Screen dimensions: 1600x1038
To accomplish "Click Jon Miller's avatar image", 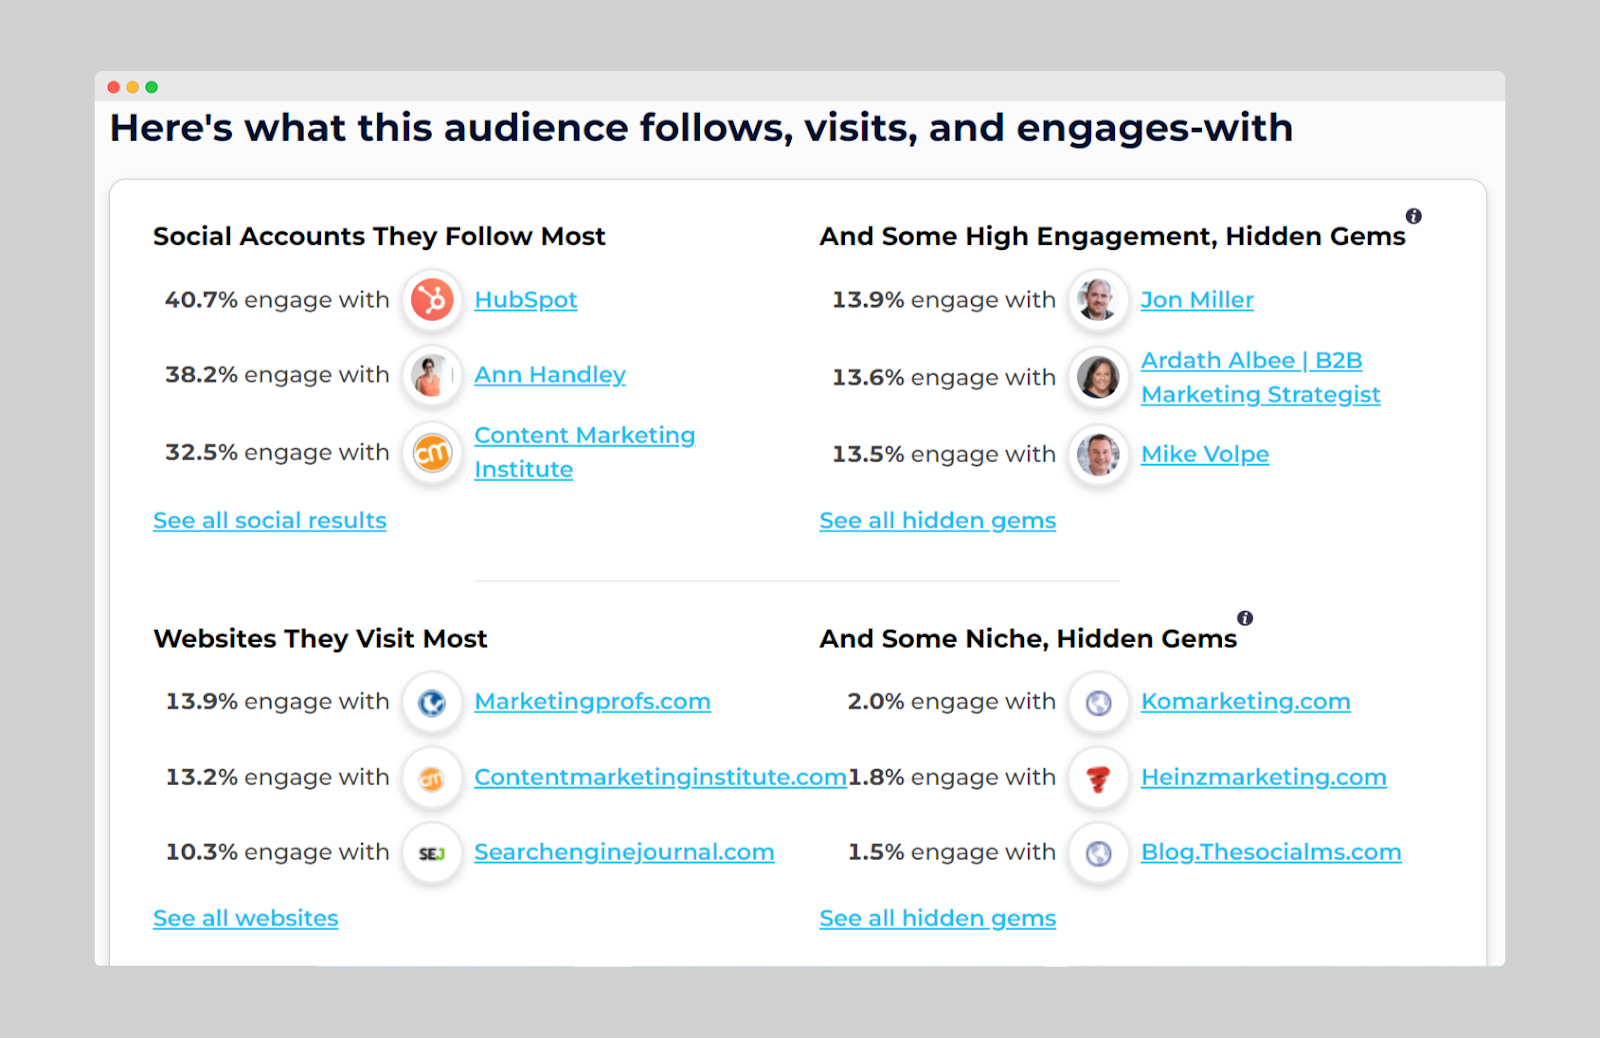I will (1098, 300).
